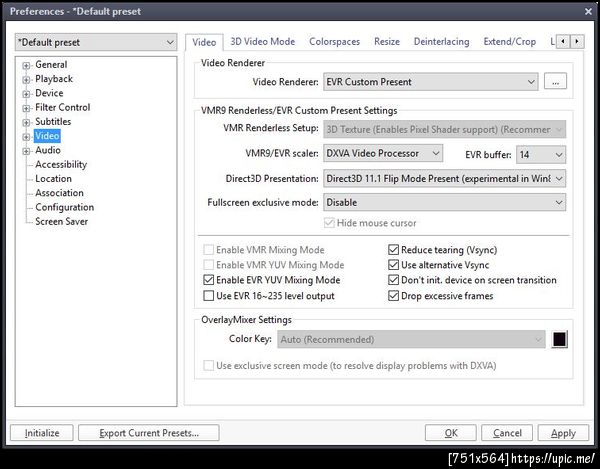
Task: Close the Preferences dialog
Action: pos(588,11)
